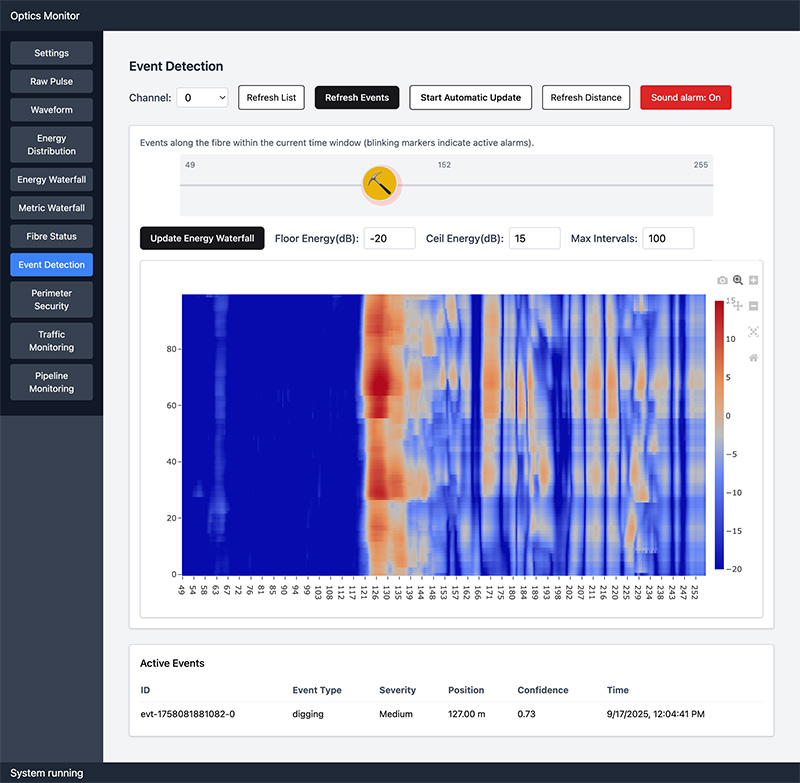
Task: Select the magnifier zoom tool
Action: (x=738, y=281)
